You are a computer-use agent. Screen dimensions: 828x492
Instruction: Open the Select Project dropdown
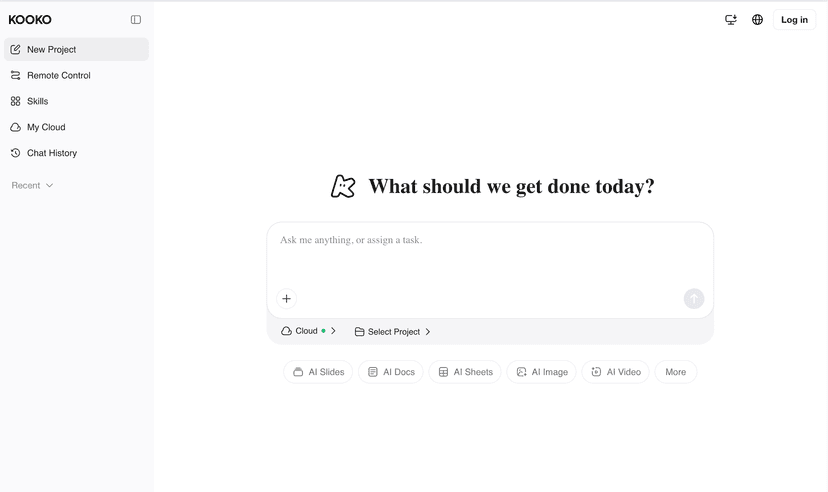point(392,332)
